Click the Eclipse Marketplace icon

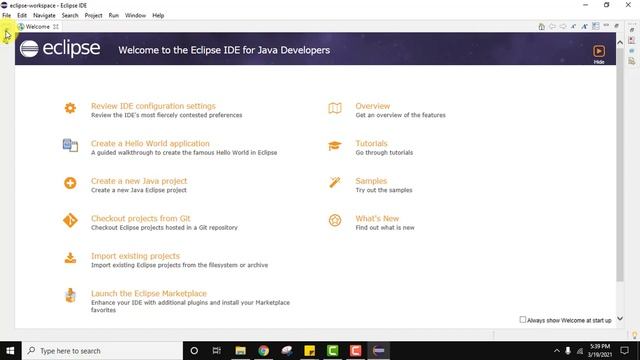coord(70,295)
